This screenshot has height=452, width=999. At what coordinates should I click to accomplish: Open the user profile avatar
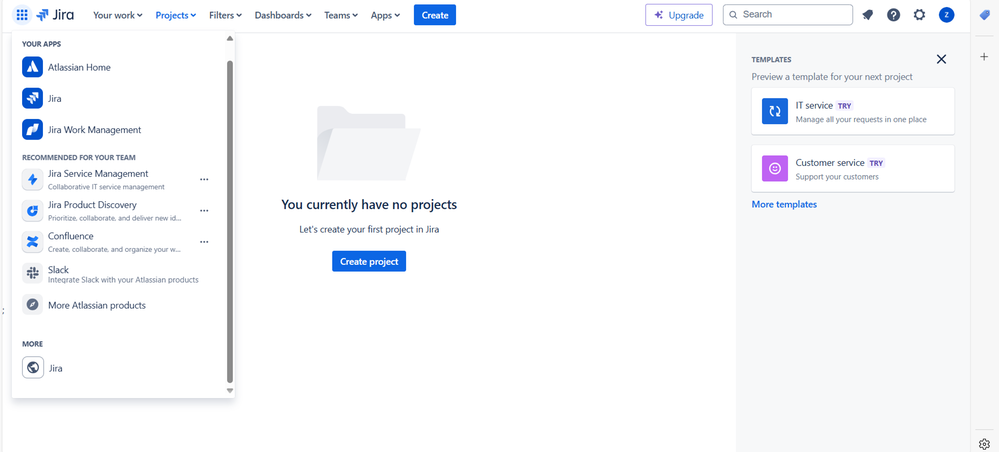pos(946,15)
